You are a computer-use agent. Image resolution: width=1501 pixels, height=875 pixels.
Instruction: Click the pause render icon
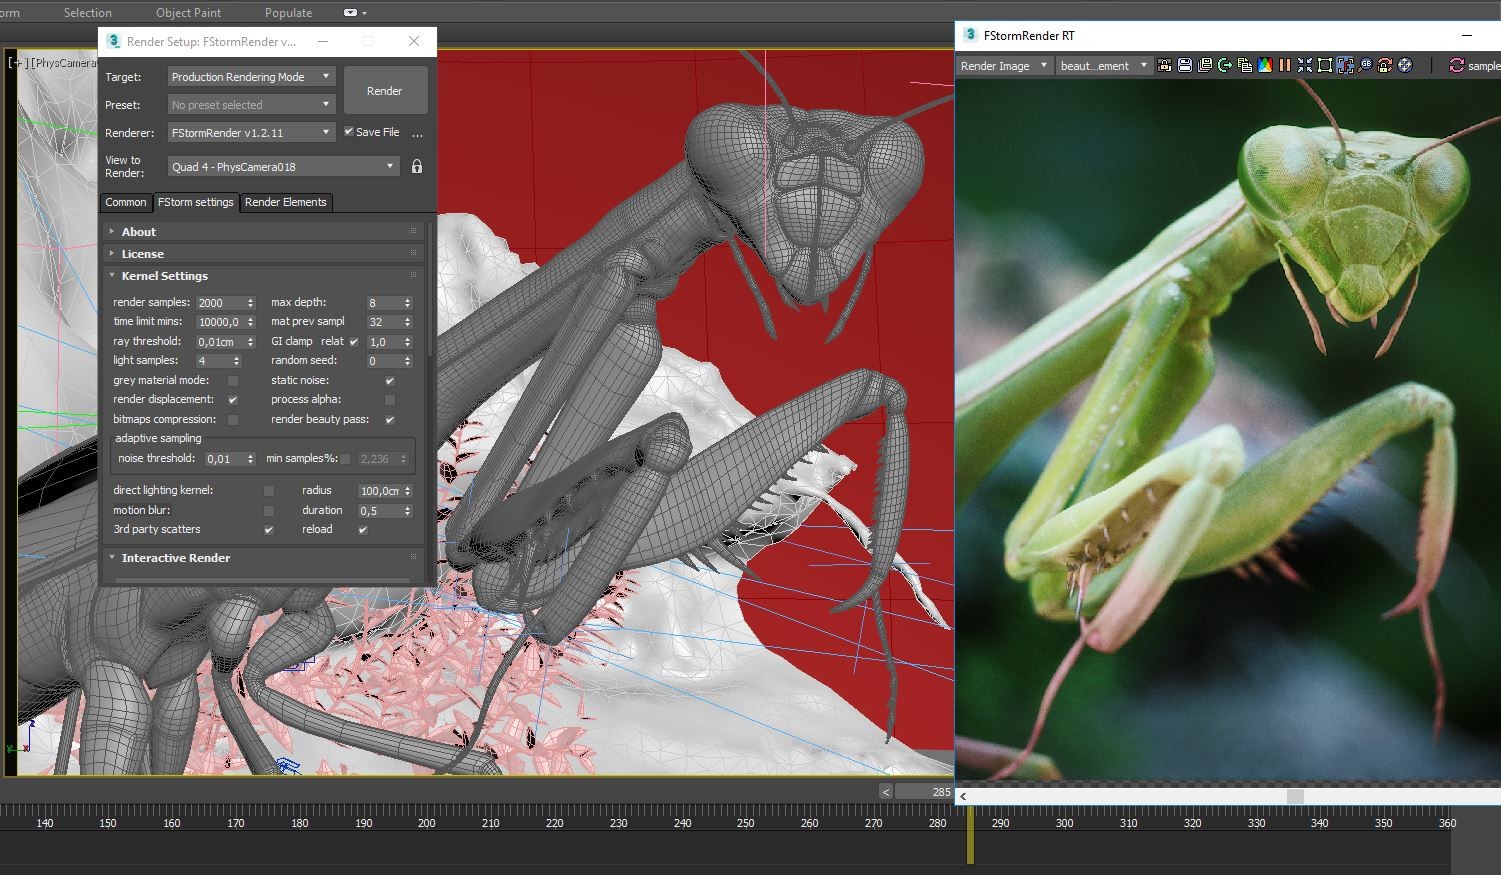(1285, 66)
